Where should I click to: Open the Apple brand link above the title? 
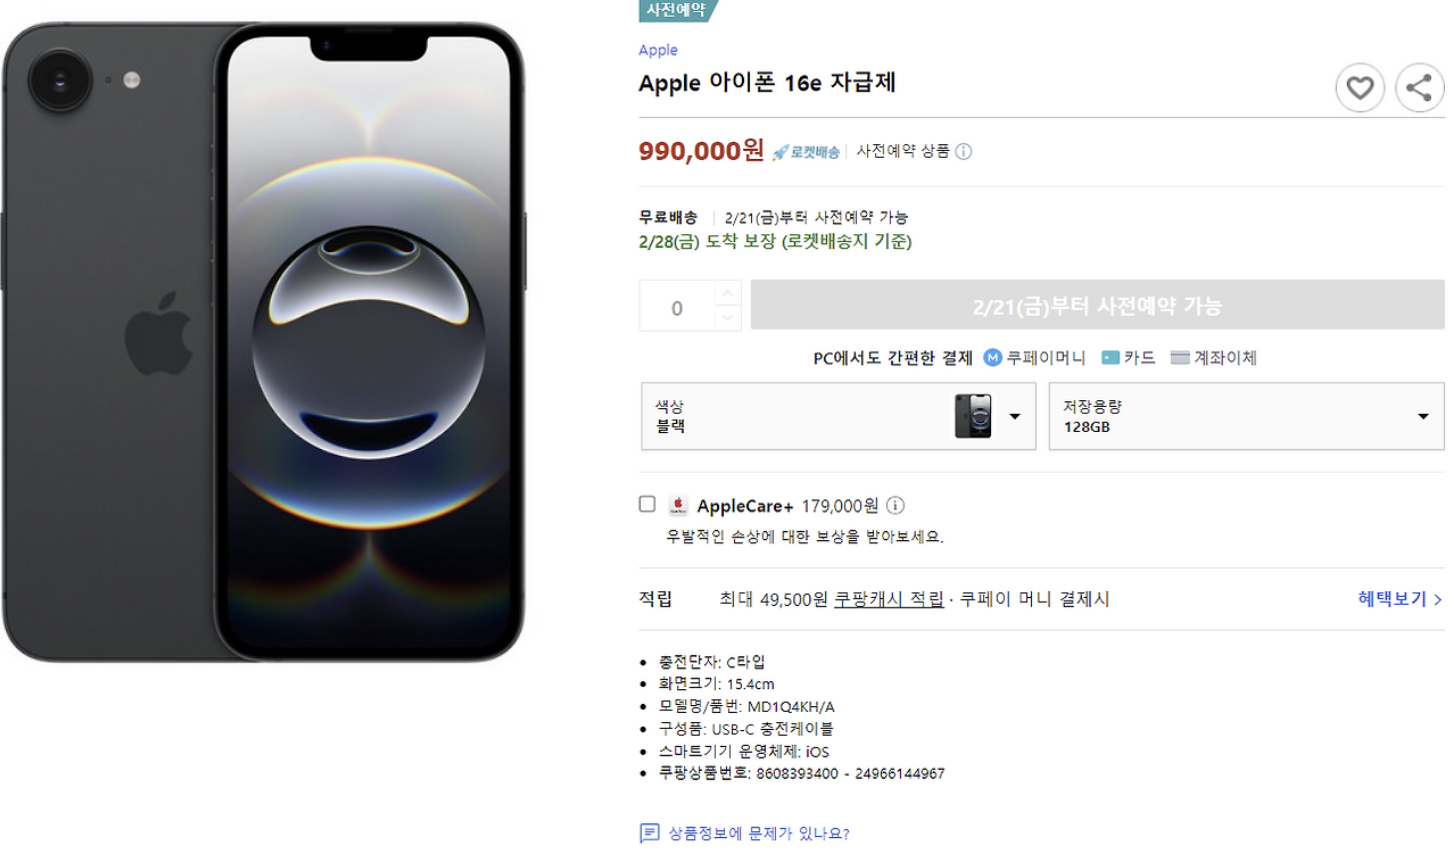657,49
